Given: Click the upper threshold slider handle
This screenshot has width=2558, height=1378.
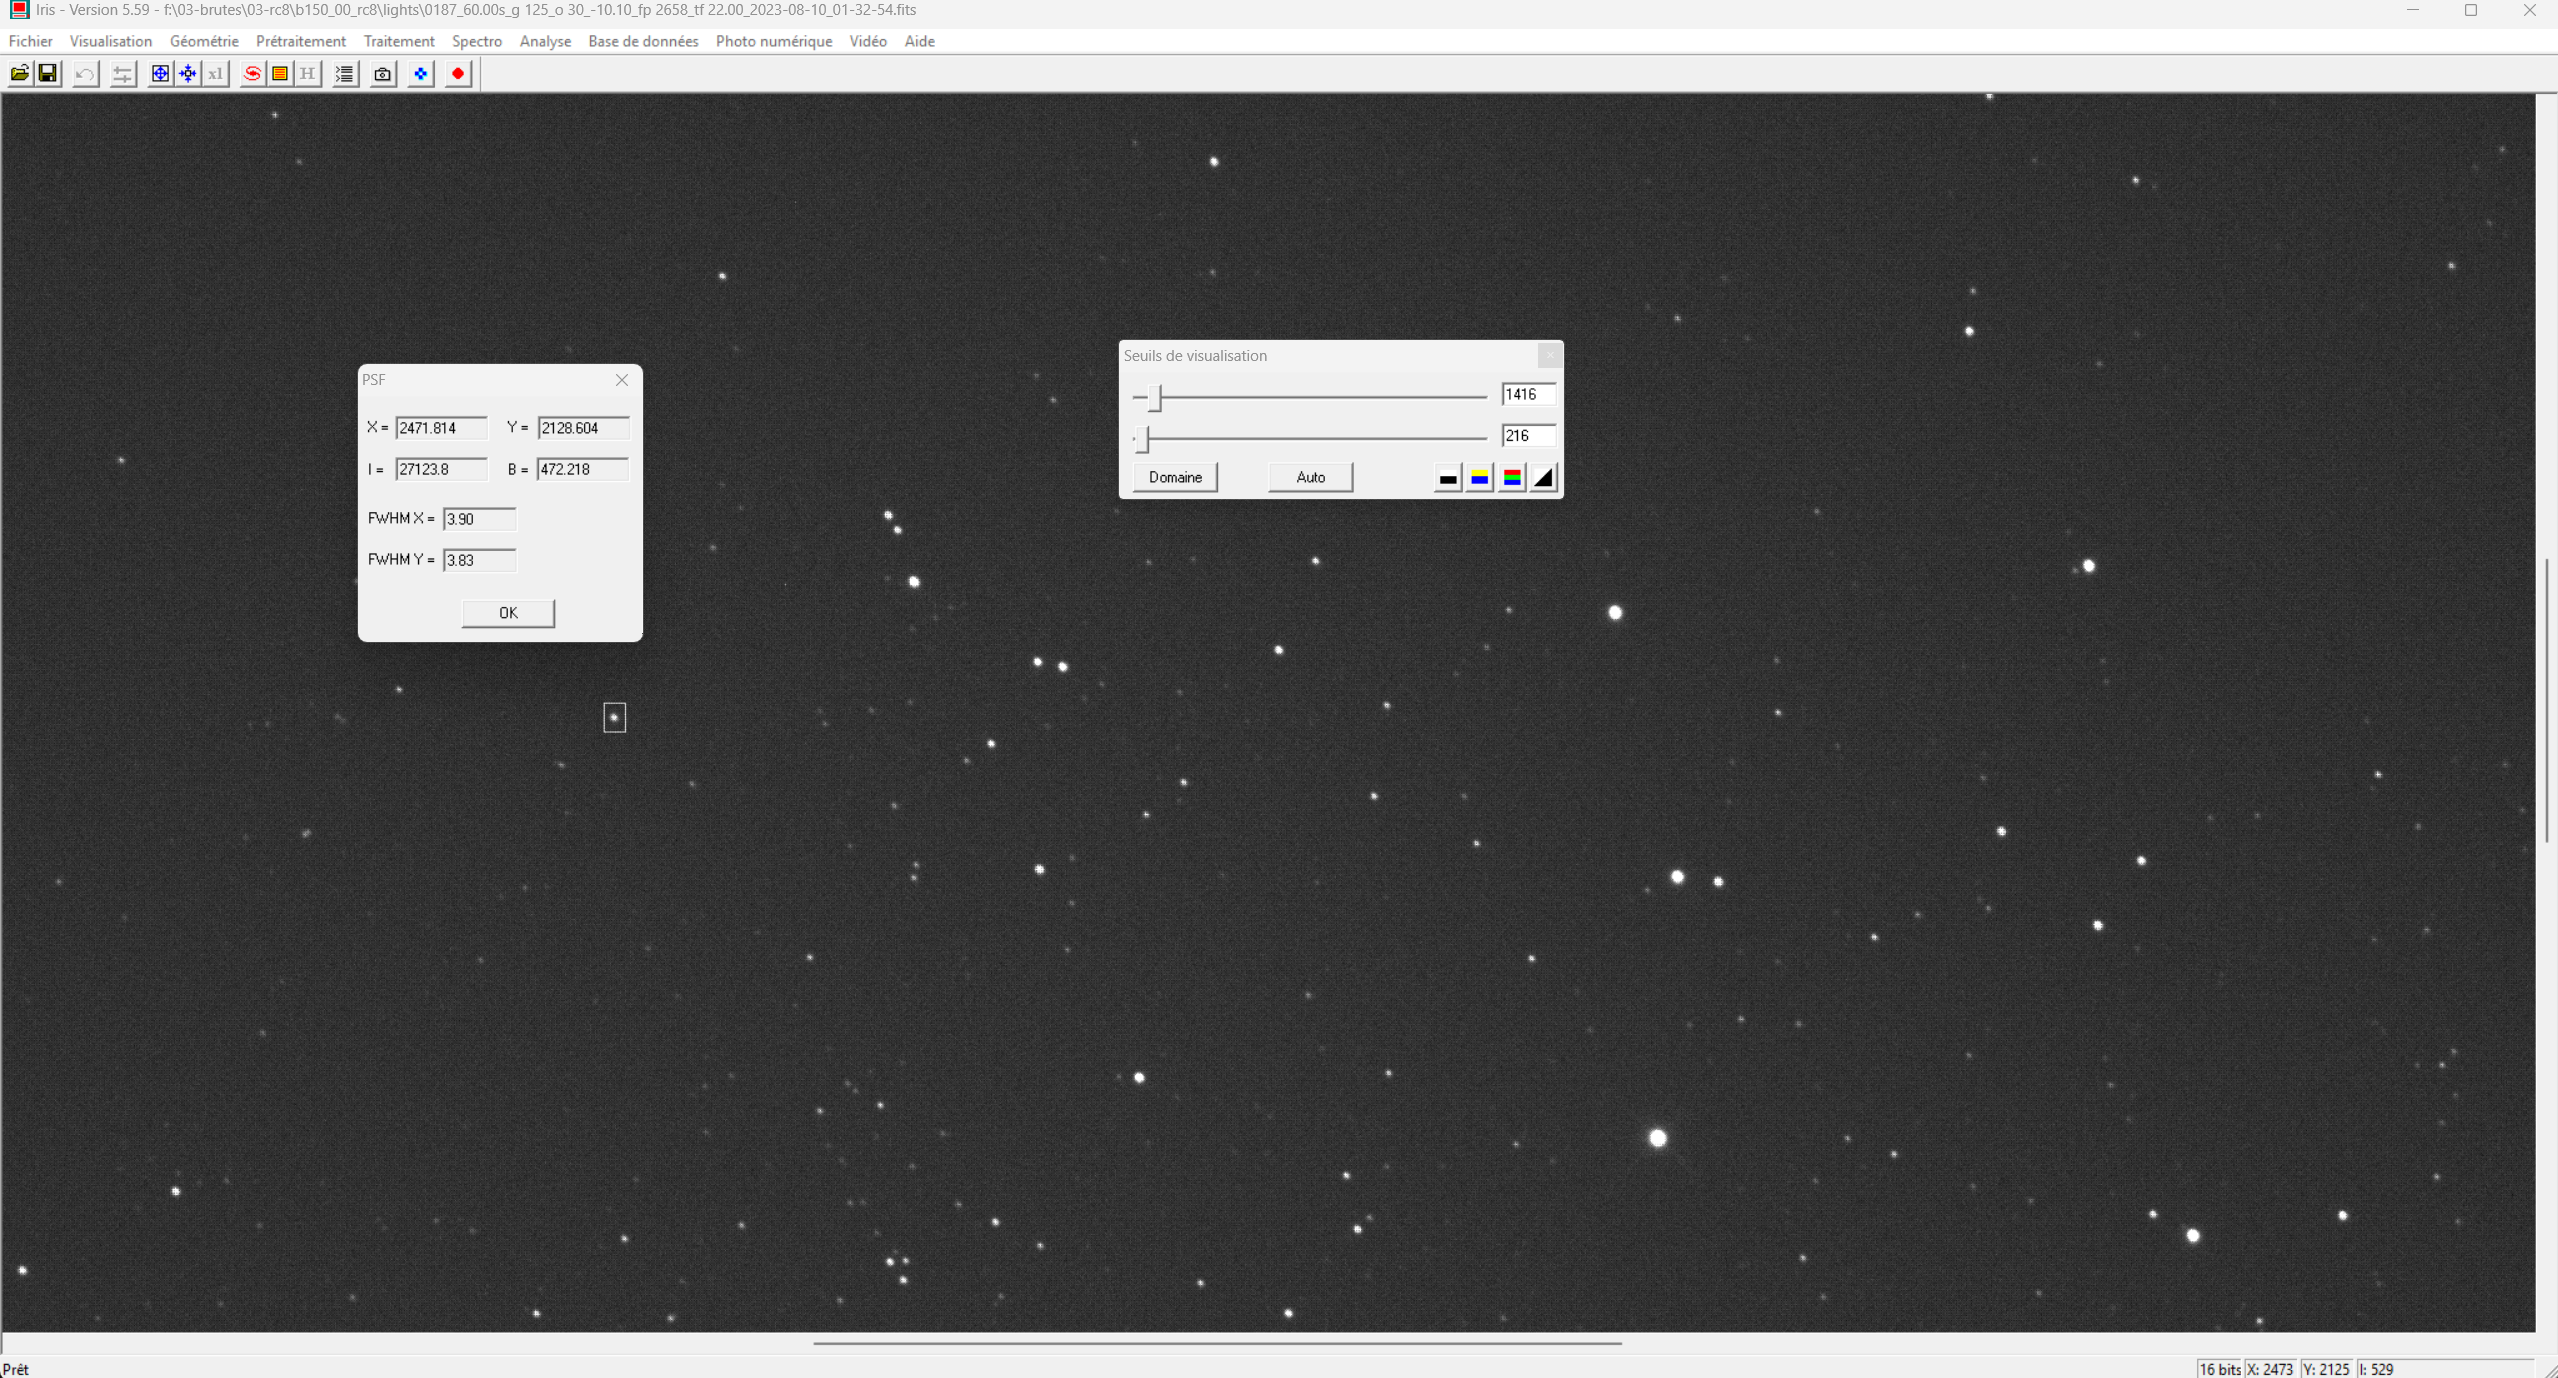Looking at the screenshot, I should [x=1155, y=397].
